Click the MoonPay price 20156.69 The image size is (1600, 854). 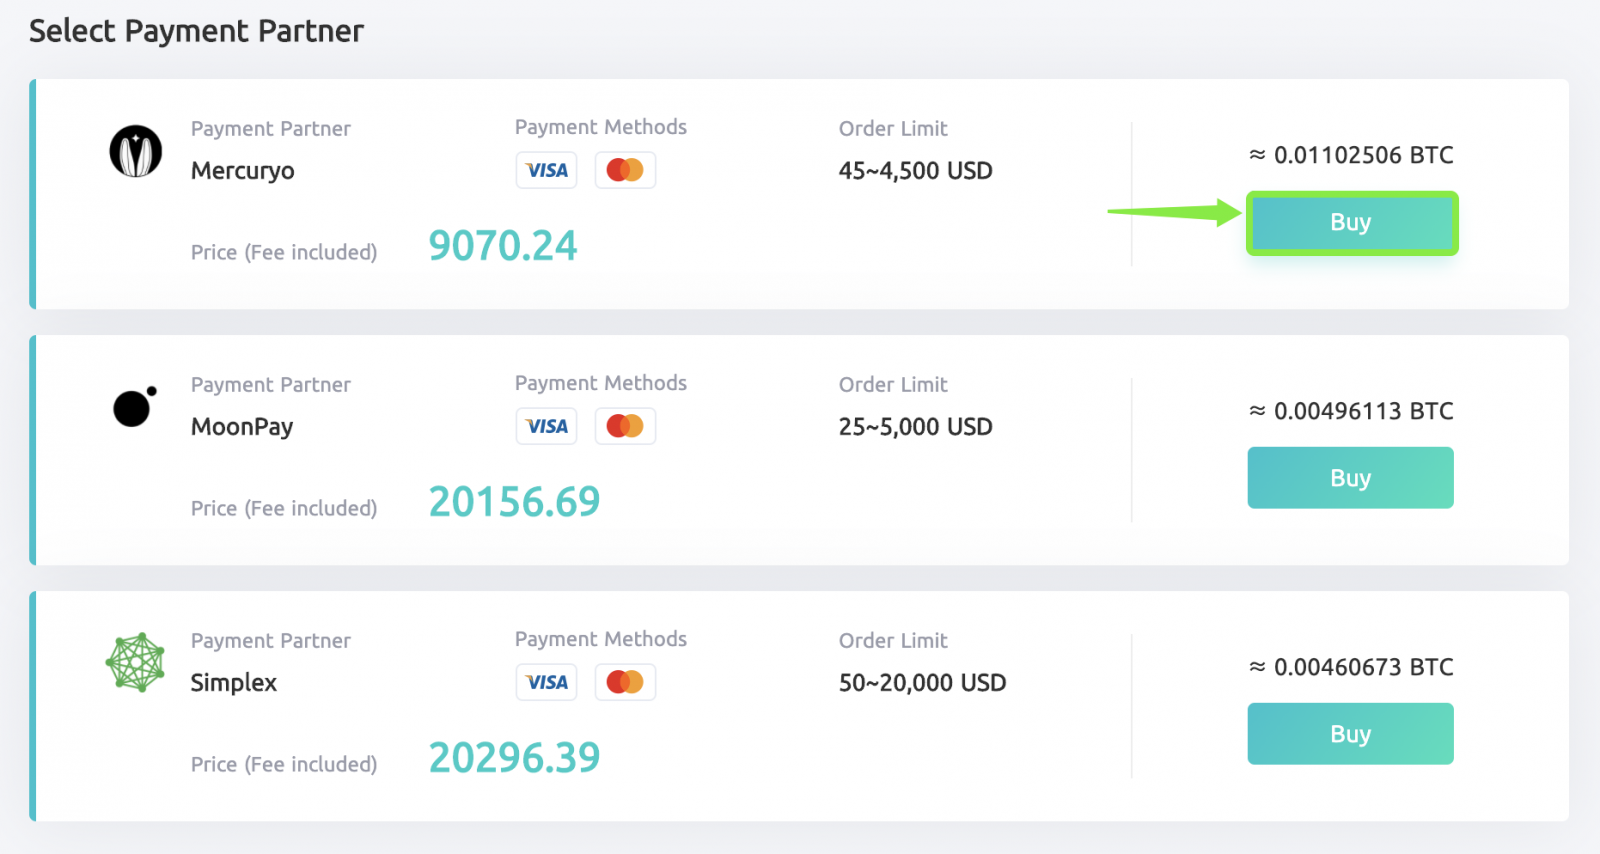(514, 501)
